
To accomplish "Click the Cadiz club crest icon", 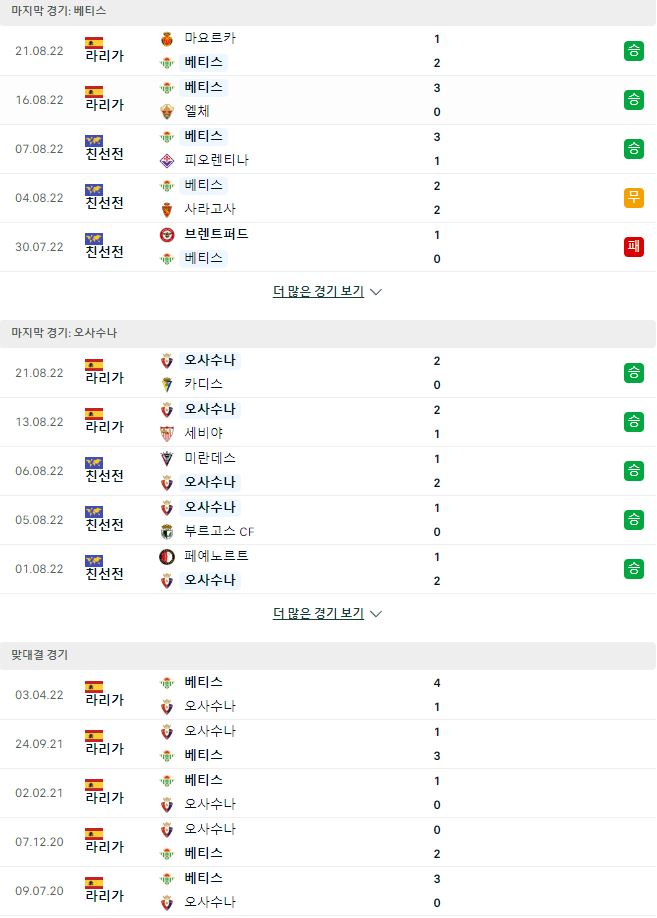I will (x=167, y=385).
